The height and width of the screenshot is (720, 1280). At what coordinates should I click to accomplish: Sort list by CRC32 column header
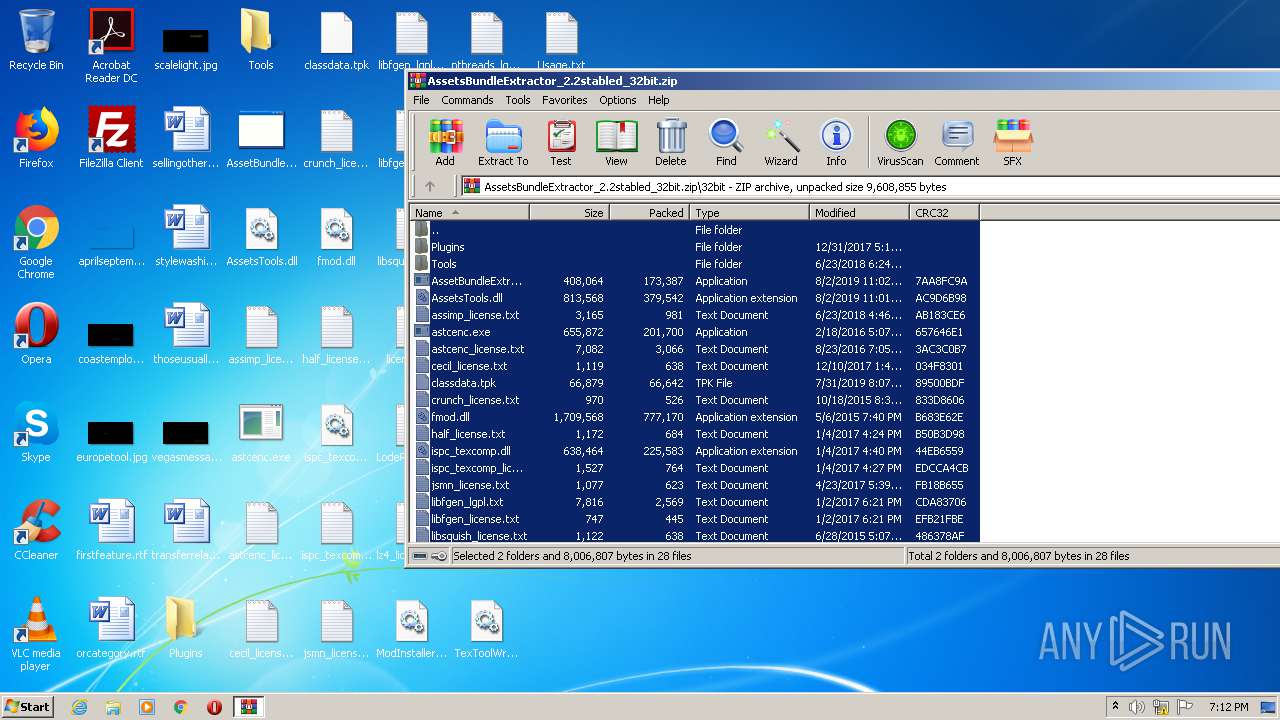point(944,212)
